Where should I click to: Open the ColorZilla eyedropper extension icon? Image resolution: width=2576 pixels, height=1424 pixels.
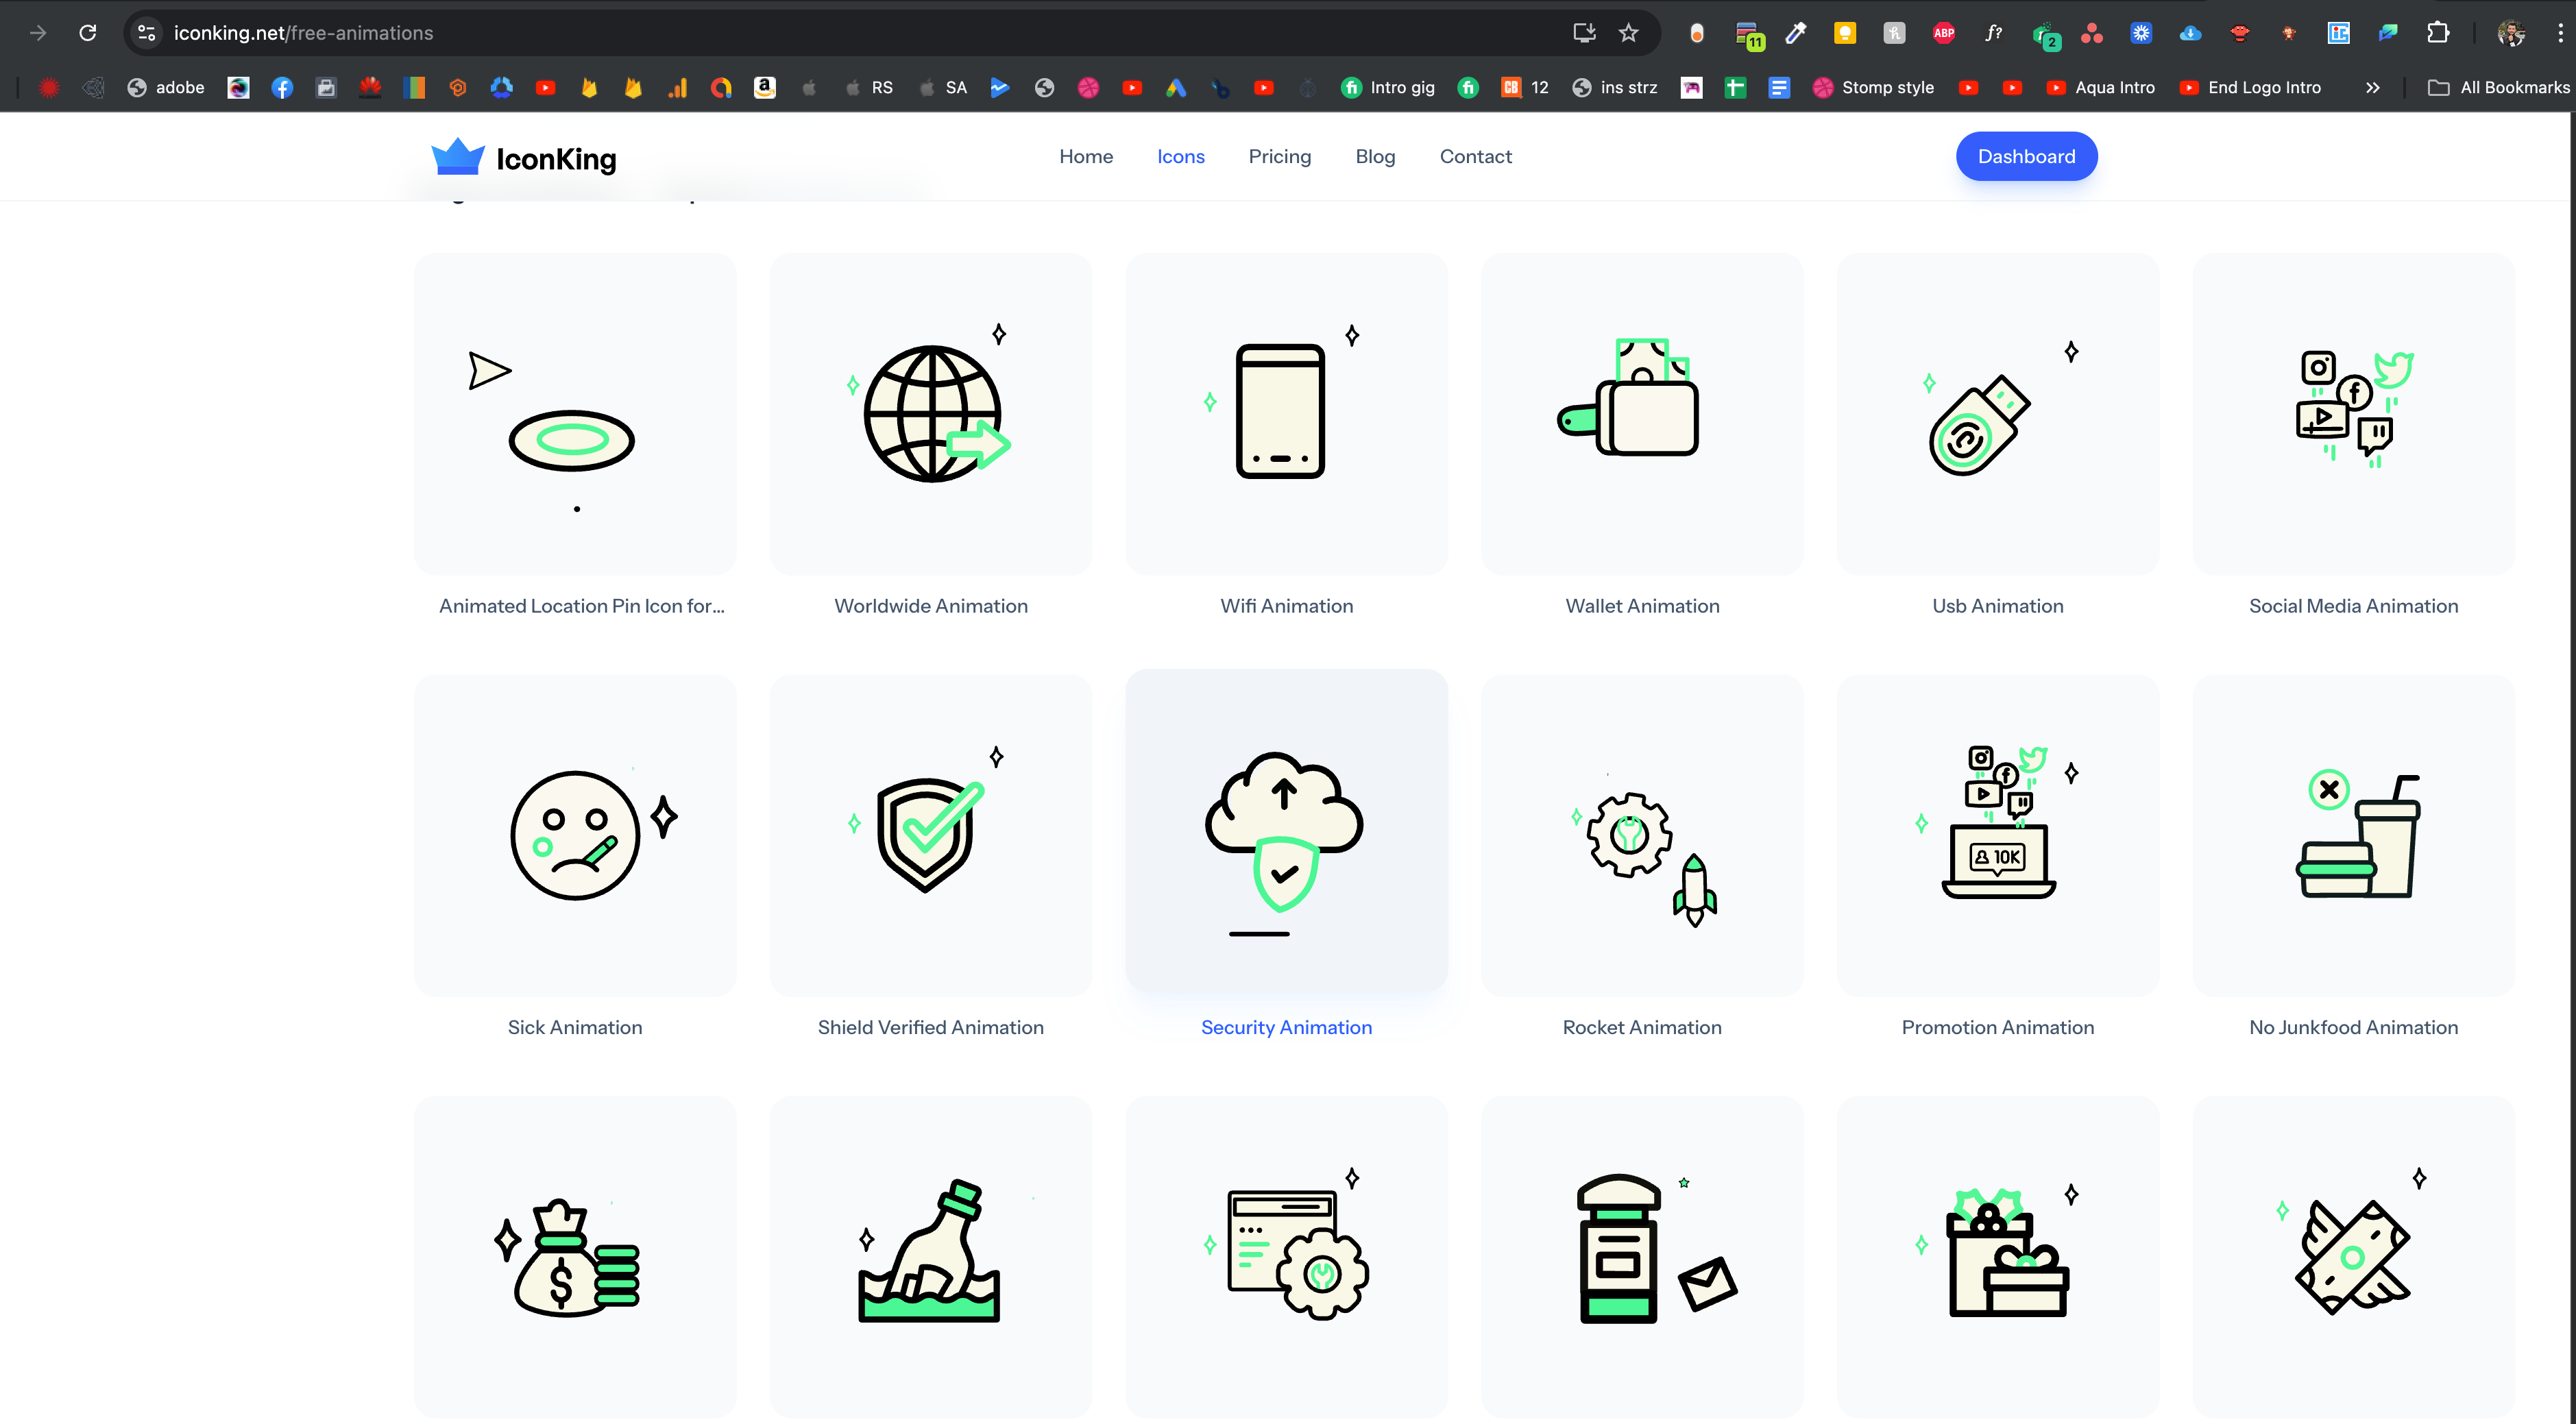tap(1796, 32)
